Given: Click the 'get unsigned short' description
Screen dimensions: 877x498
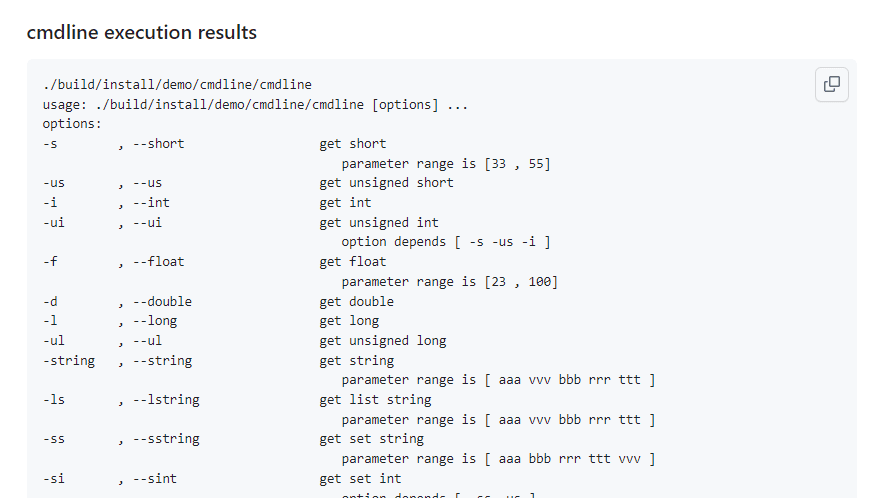Looking at the screenshot, I should click(x=386, y=183).
